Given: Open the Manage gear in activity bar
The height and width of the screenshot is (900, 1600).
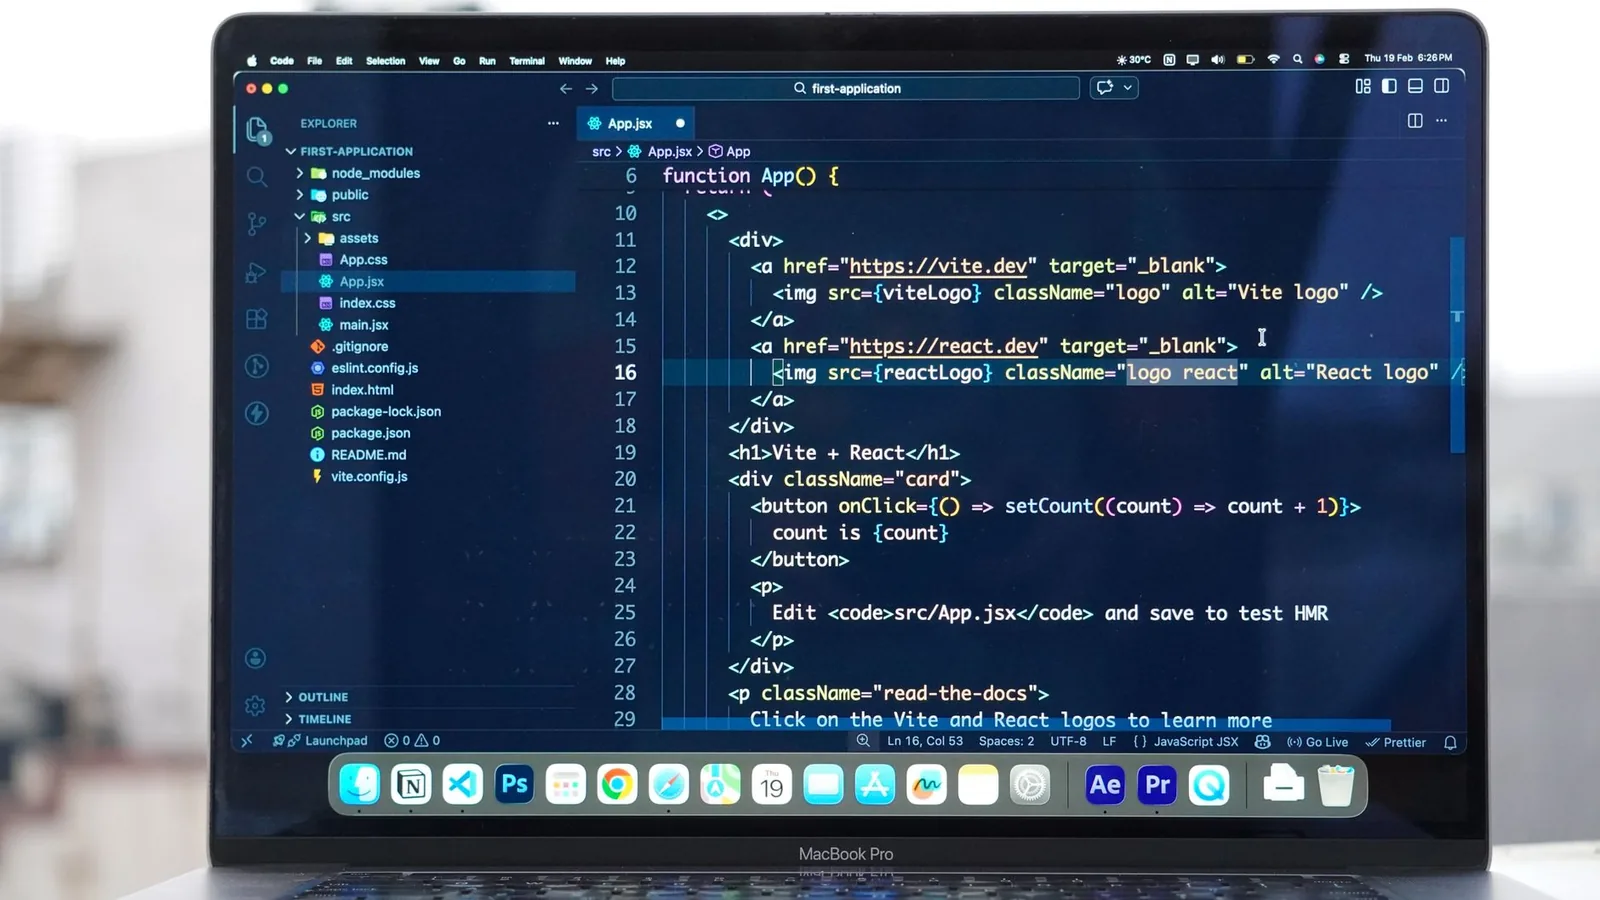Looking at the screenshot, I should (255, 705).
